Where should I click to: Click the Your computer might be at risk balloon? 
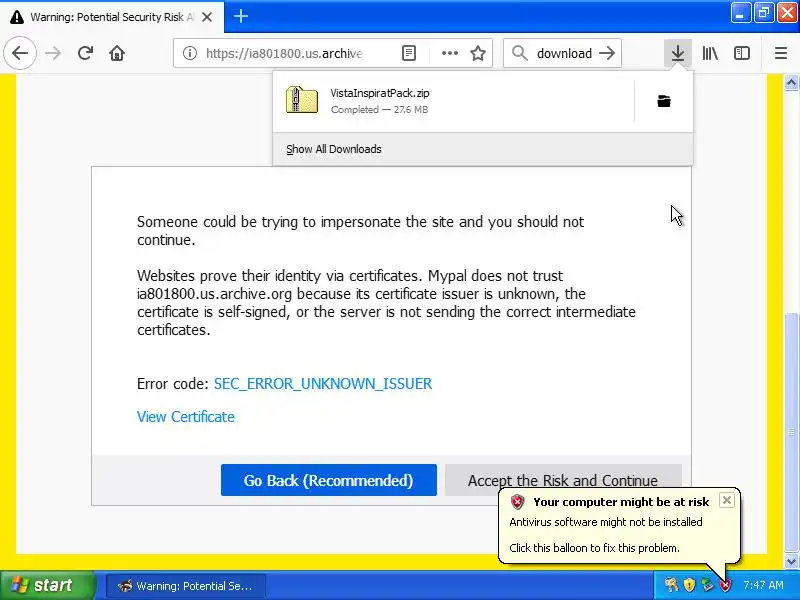(618, 525)
